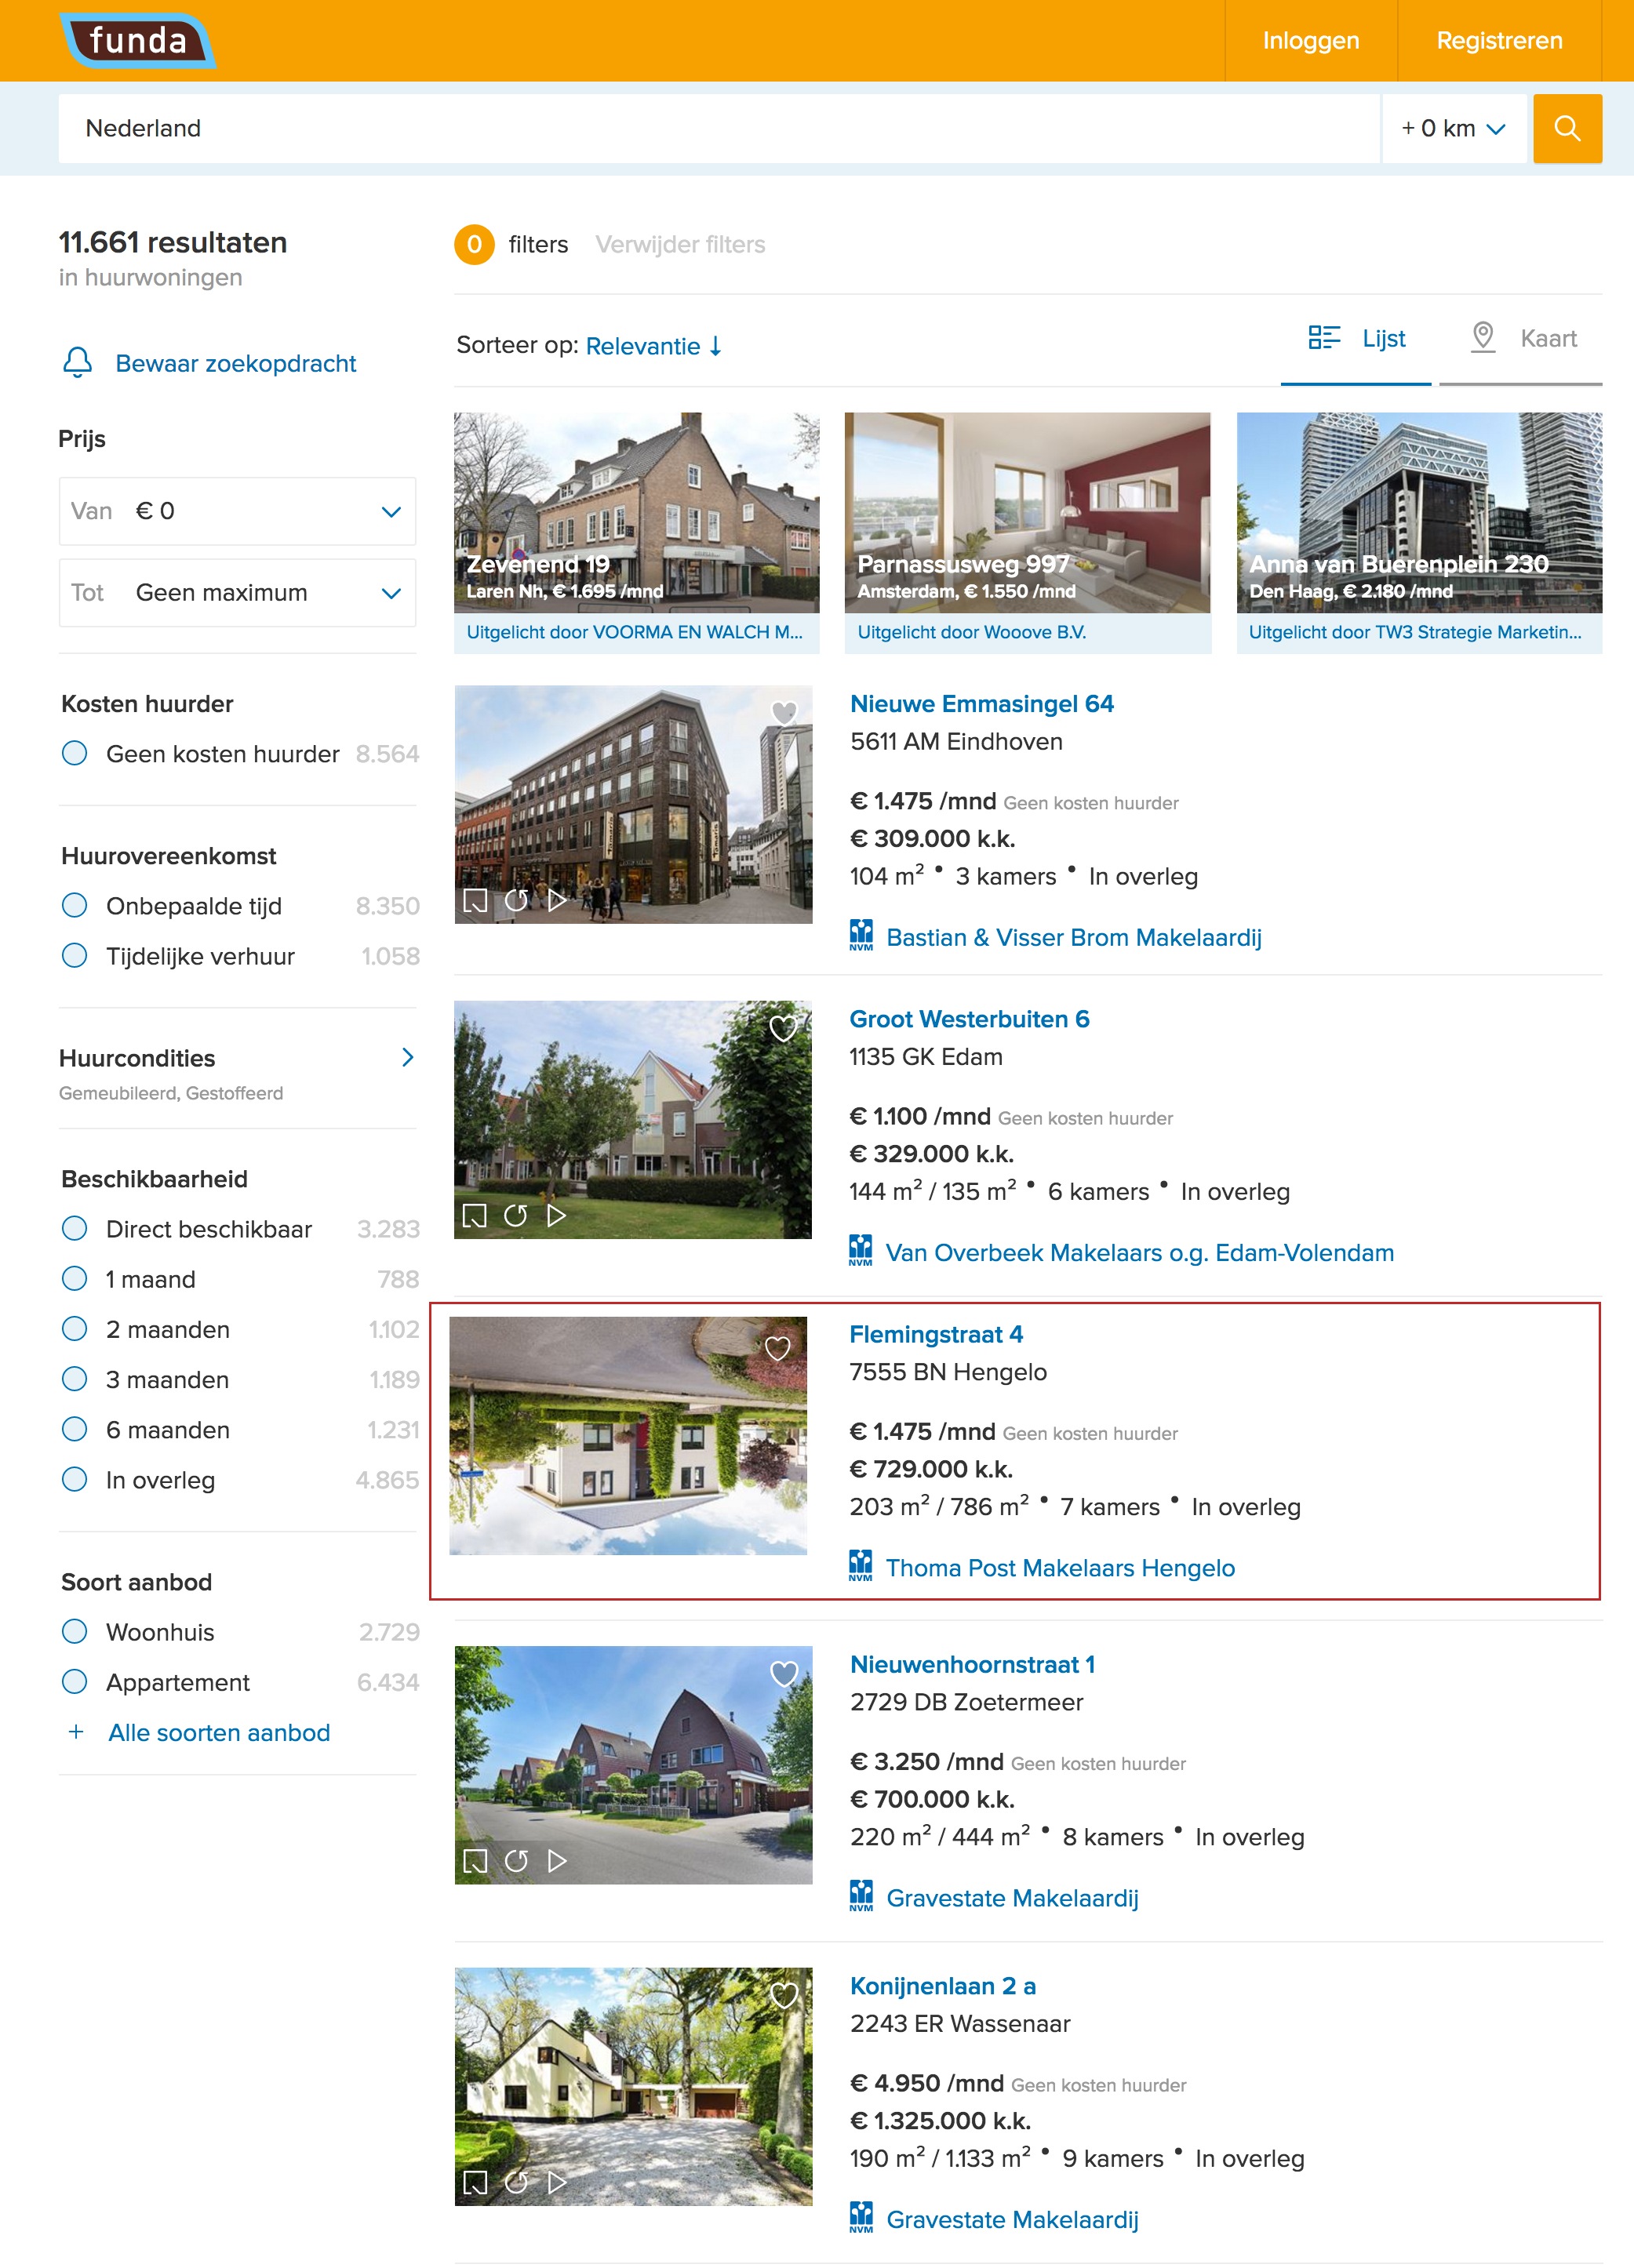The image size is (1634, 2268).
Task: Open 360 view icon on Groot Westerbuiten photo
Action: pos(515,1215)
